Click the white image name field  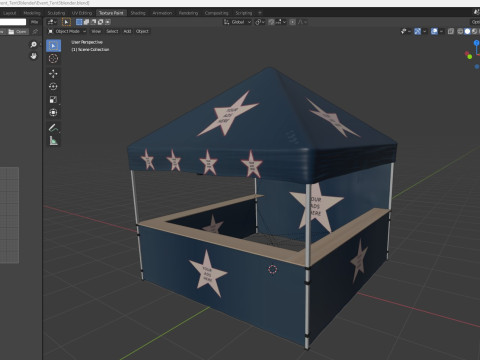(x=13, y=22)
